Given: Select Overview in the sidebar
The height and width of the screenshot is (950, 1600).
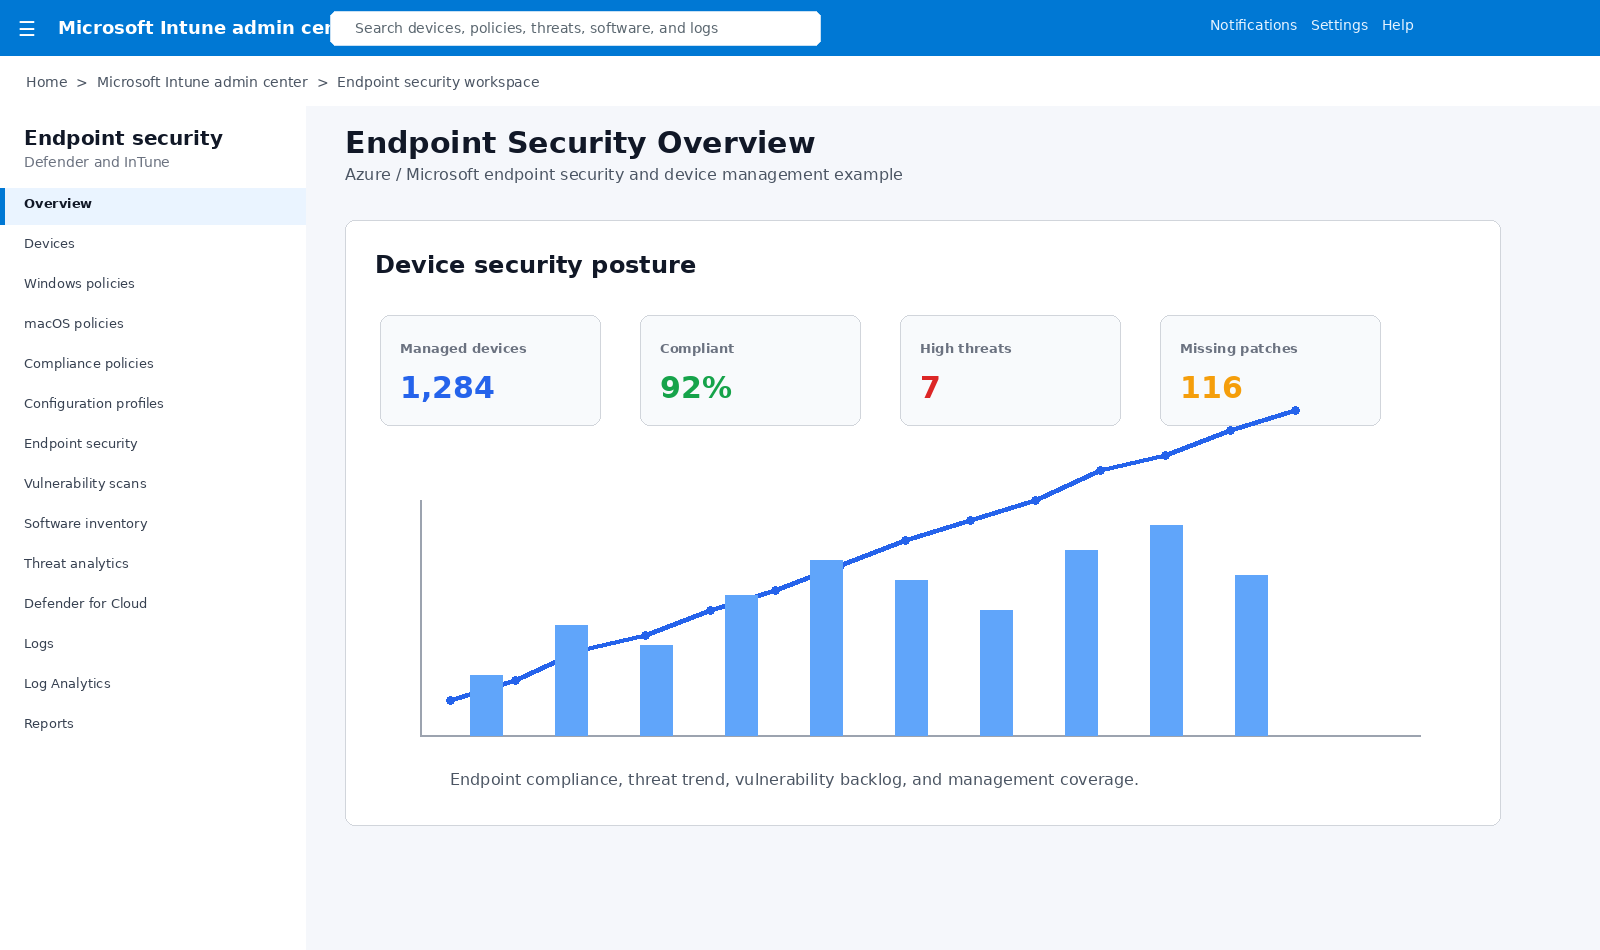Looking at the screenshot, I should [x=153, y=206].
